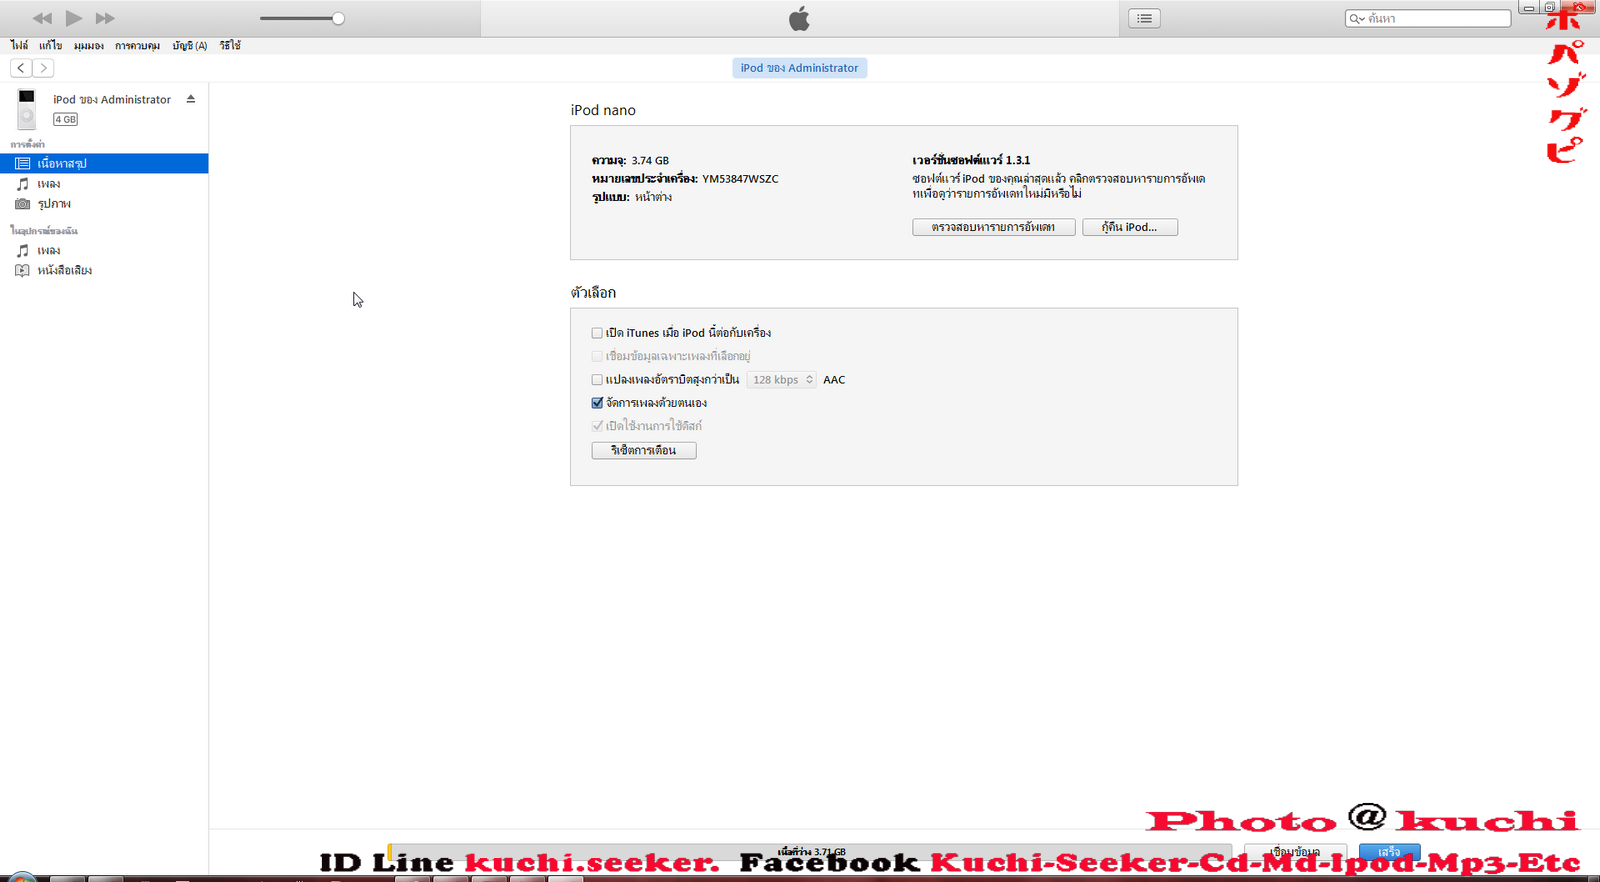Click the audiobook icon beside หนังสือเสียง
1600x882 pixels.
[x=22, y=270]
